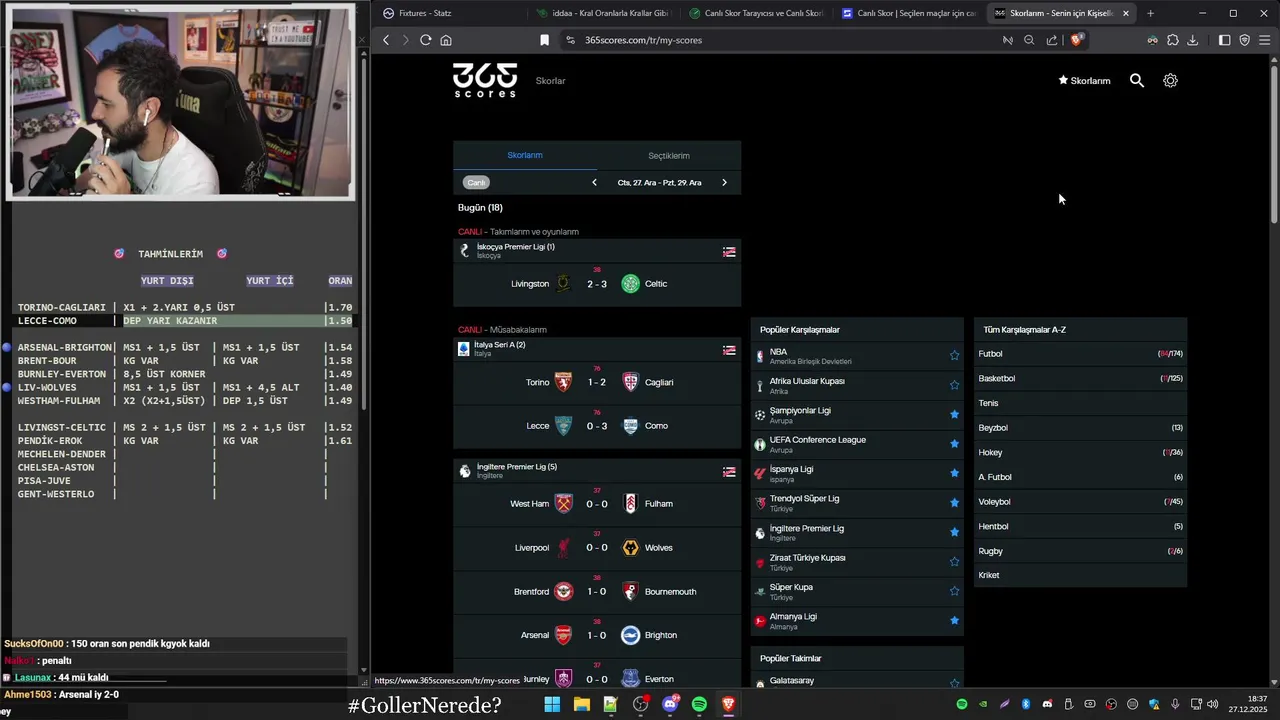Open the Galatasaray popular team row

[857, 681]
